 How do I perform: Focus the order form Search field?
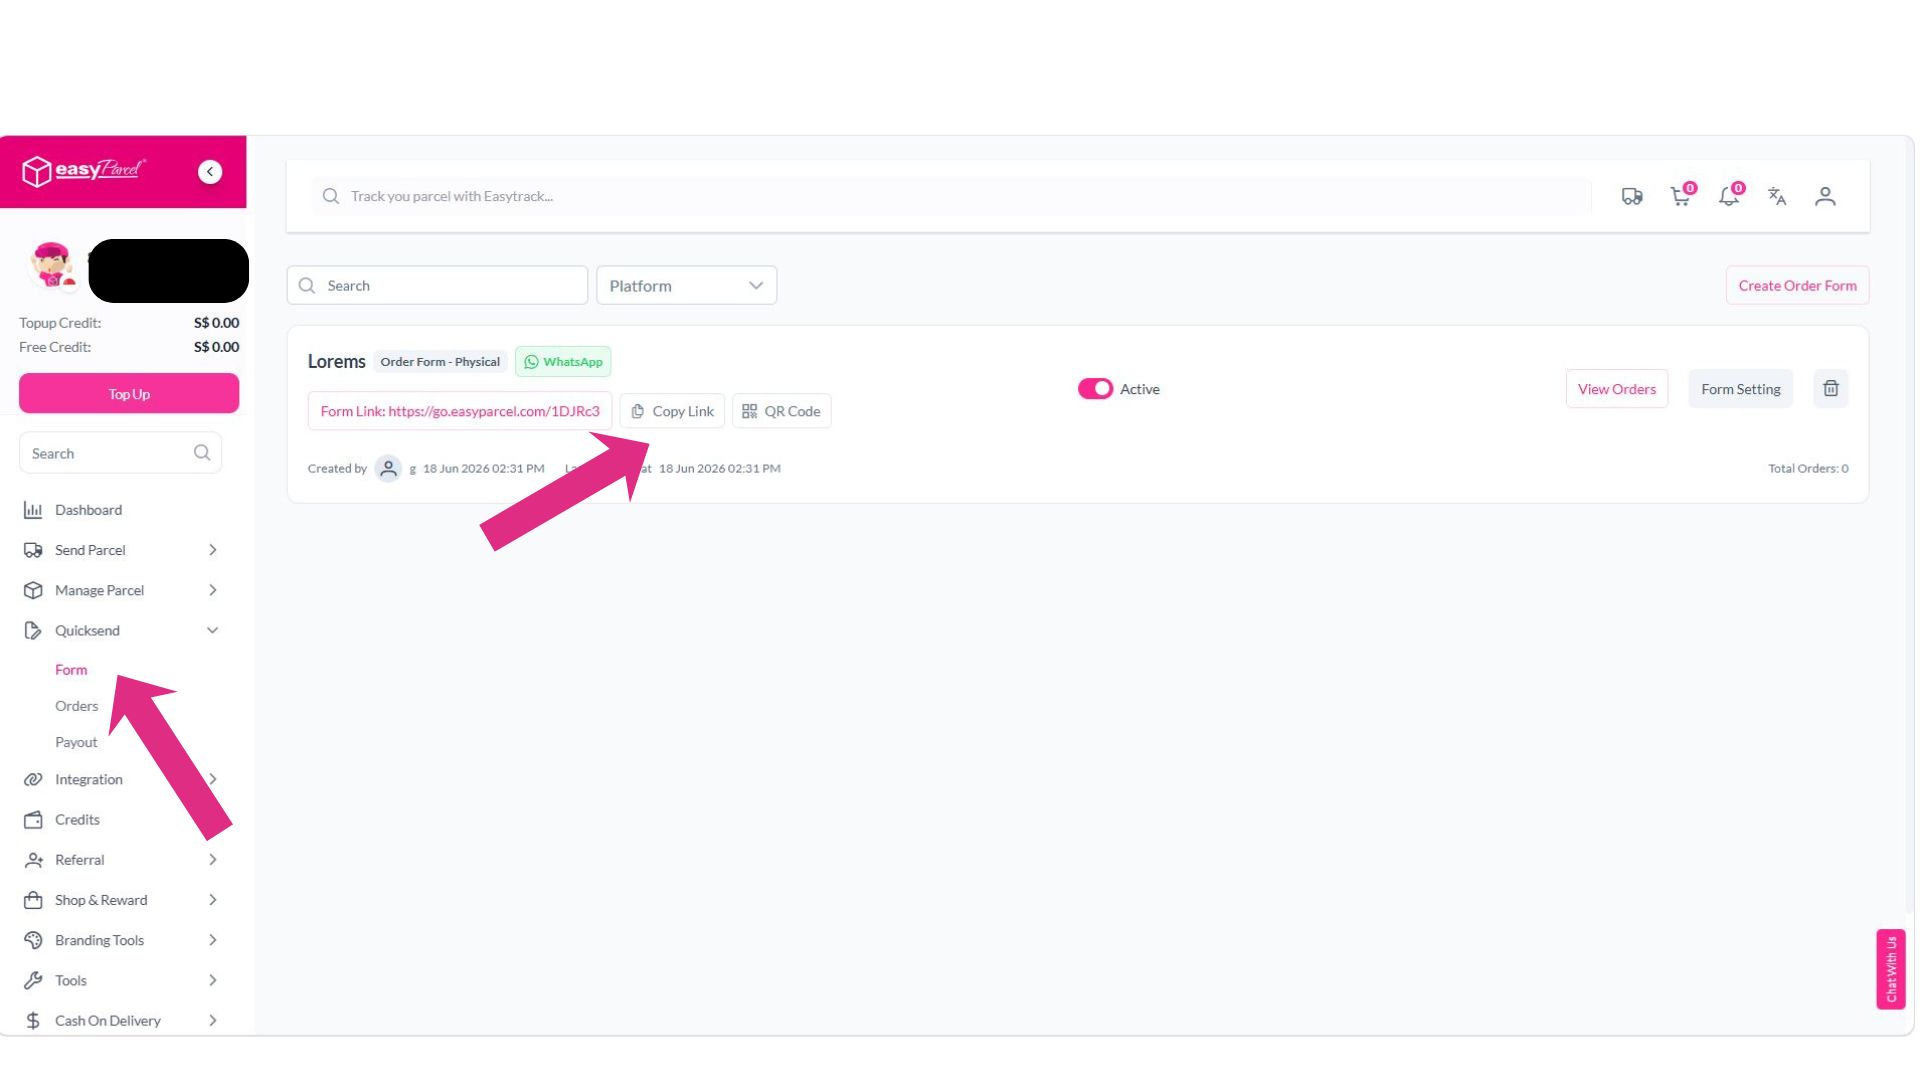click(437, 285)
